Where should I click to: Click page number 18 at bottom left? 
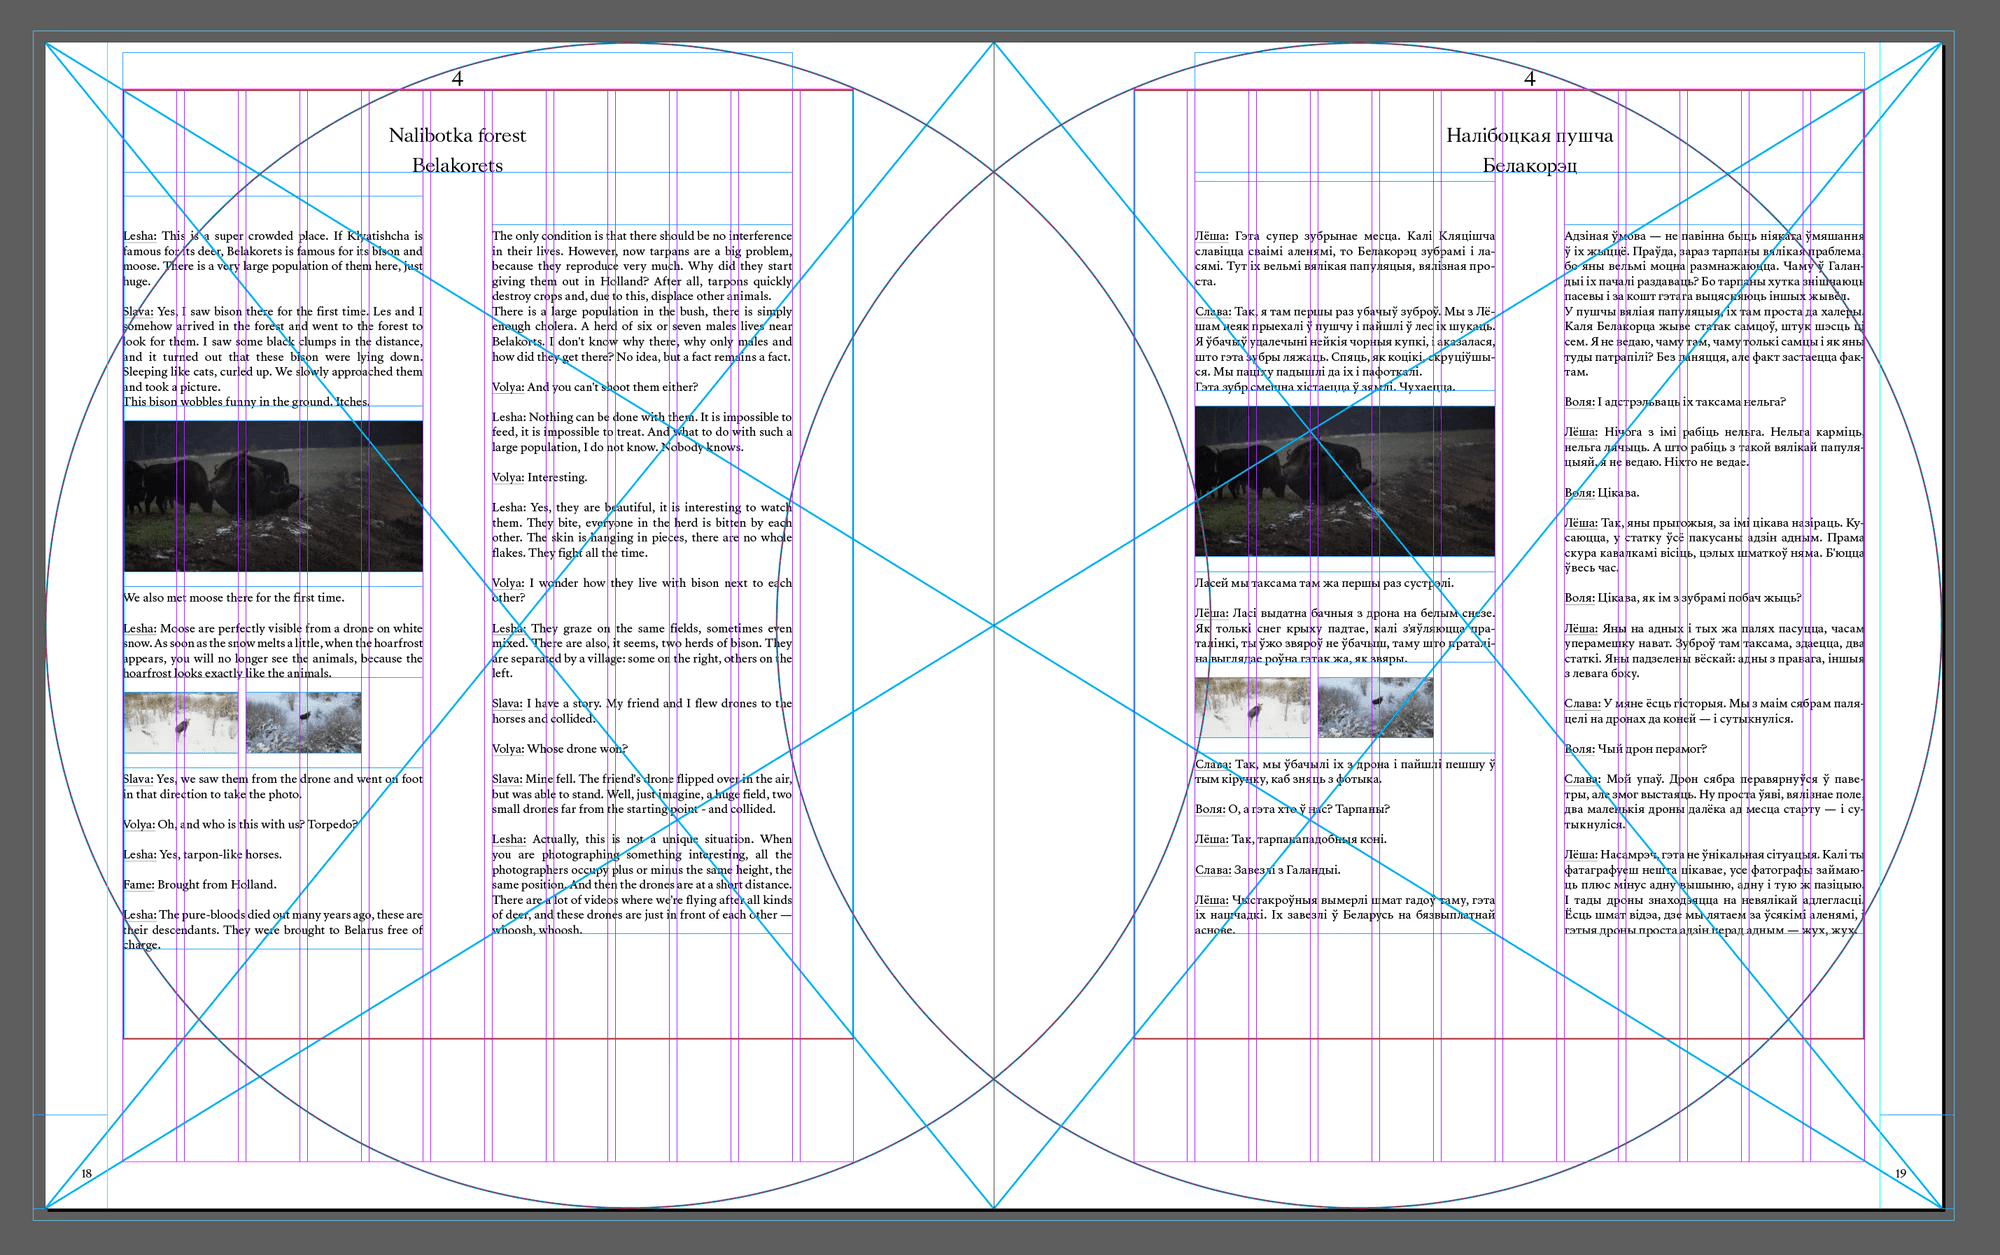pos(87,1173)
